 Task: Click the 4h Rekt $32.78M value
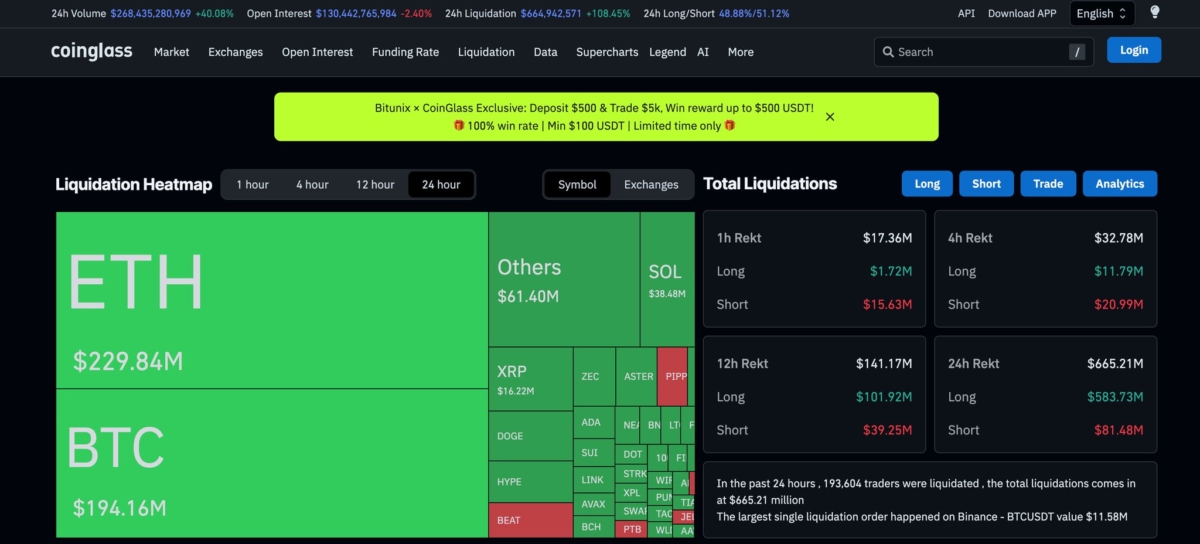click(1118, 238)
